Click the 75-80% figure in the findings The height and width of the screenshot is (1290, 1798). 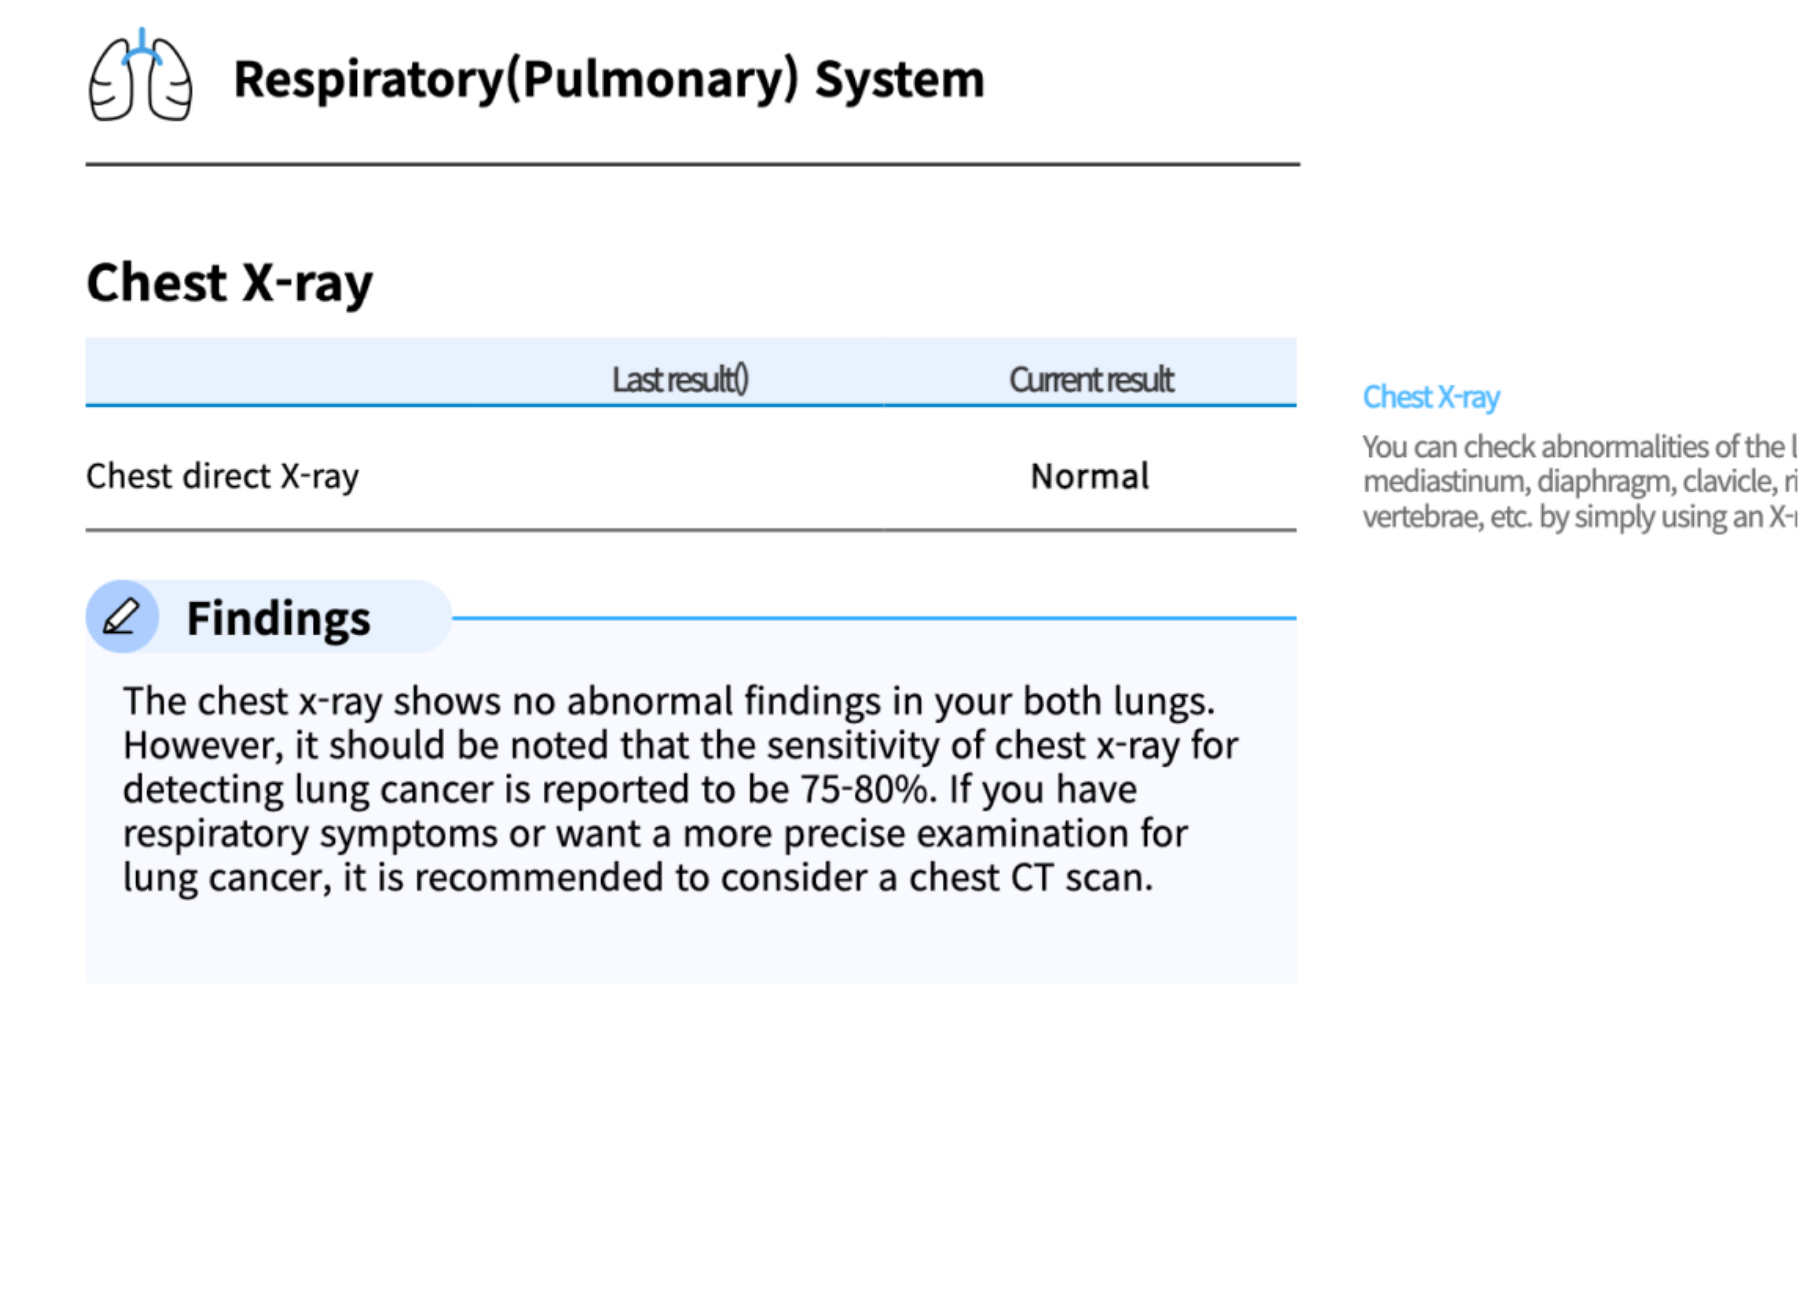pyautogui.click(x=864, y=789)
